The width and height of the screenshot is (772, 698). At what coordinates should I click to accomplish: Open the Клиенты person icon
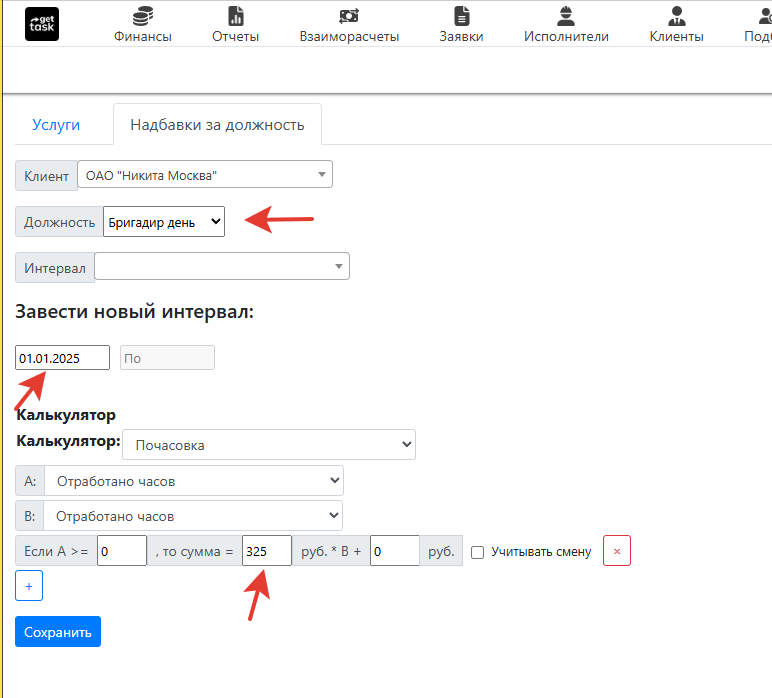676,16
